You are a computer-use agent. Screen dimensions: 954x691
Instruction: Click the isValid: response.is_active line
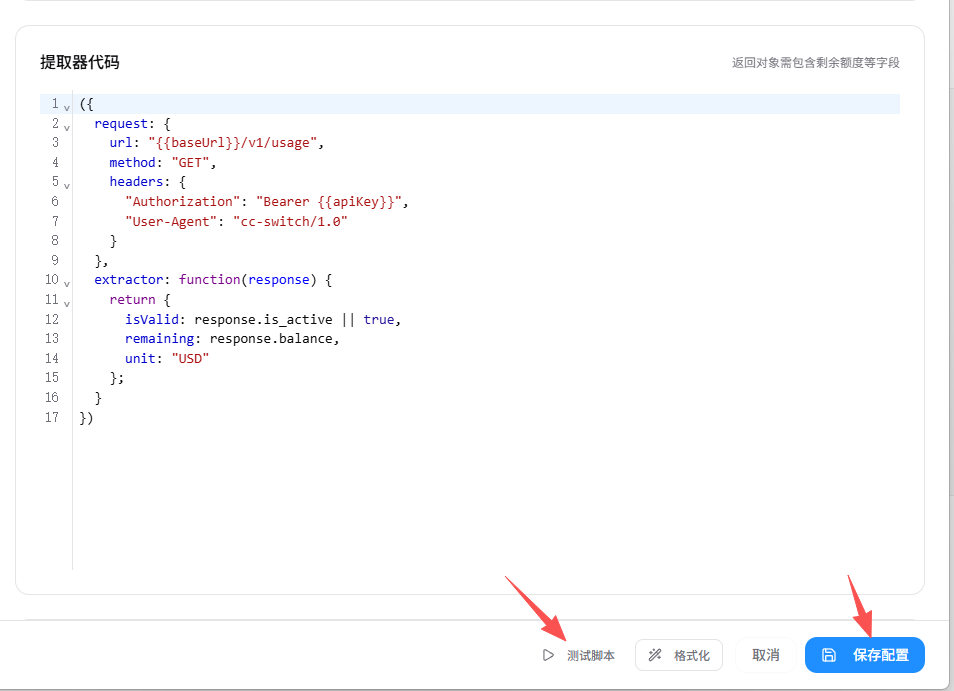tap(263, 319)
